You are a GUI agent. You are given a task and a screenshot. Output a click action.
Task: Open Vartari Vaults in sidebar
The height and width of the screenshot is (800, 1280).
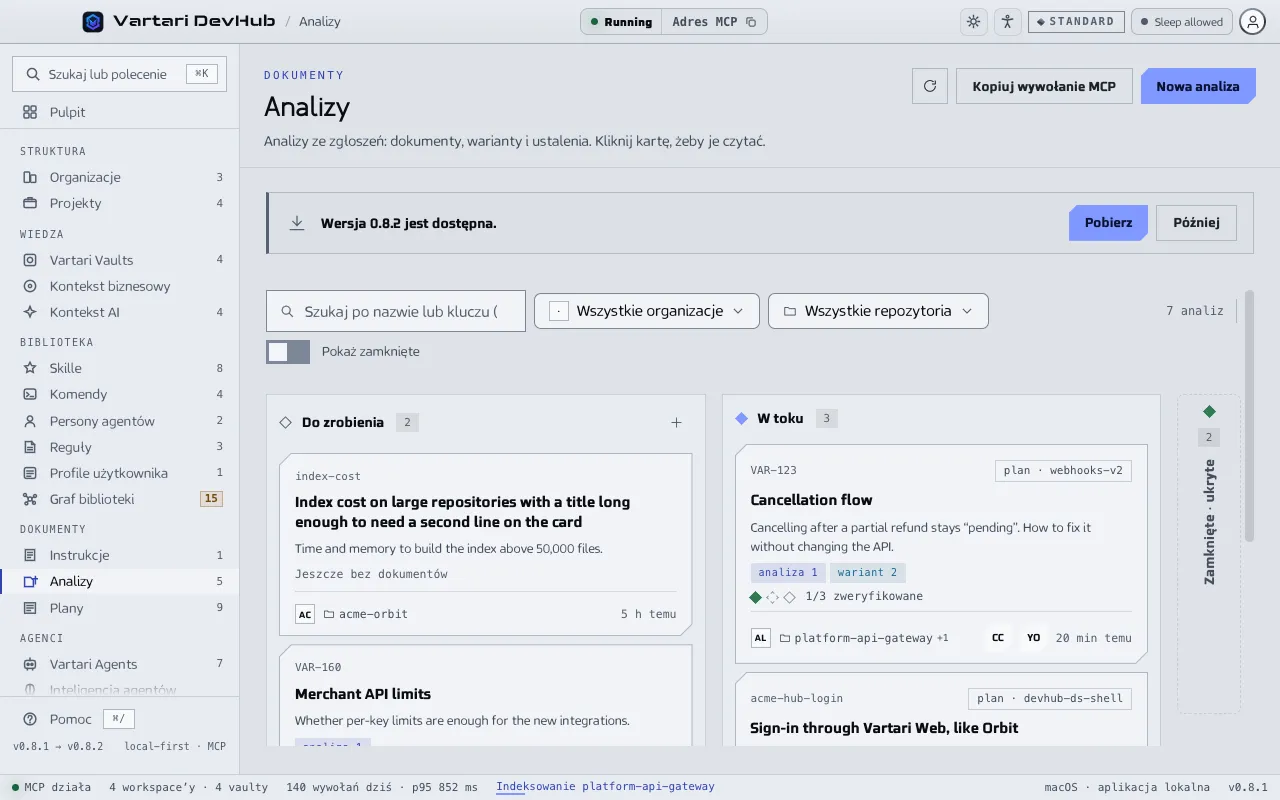point(120,260)
